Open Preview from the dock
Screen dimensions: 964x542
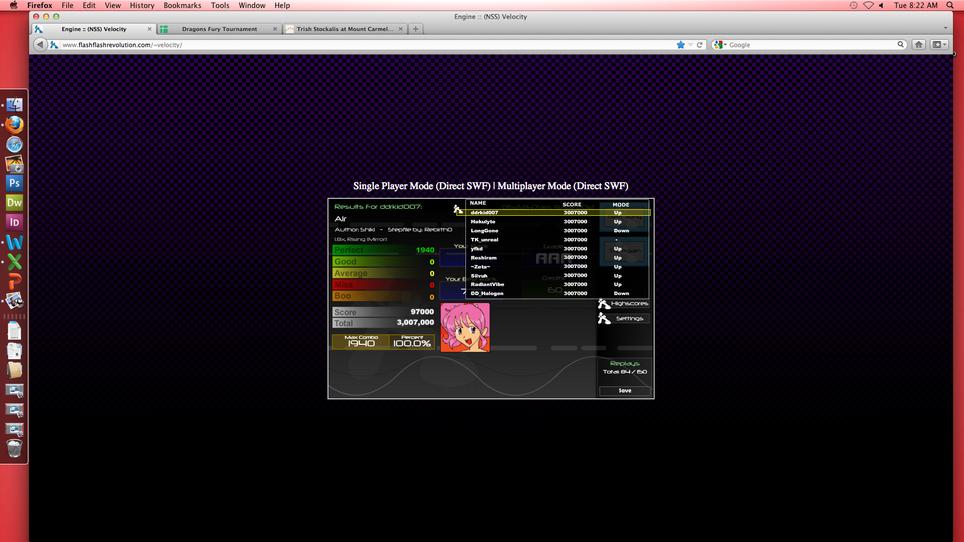14,300
